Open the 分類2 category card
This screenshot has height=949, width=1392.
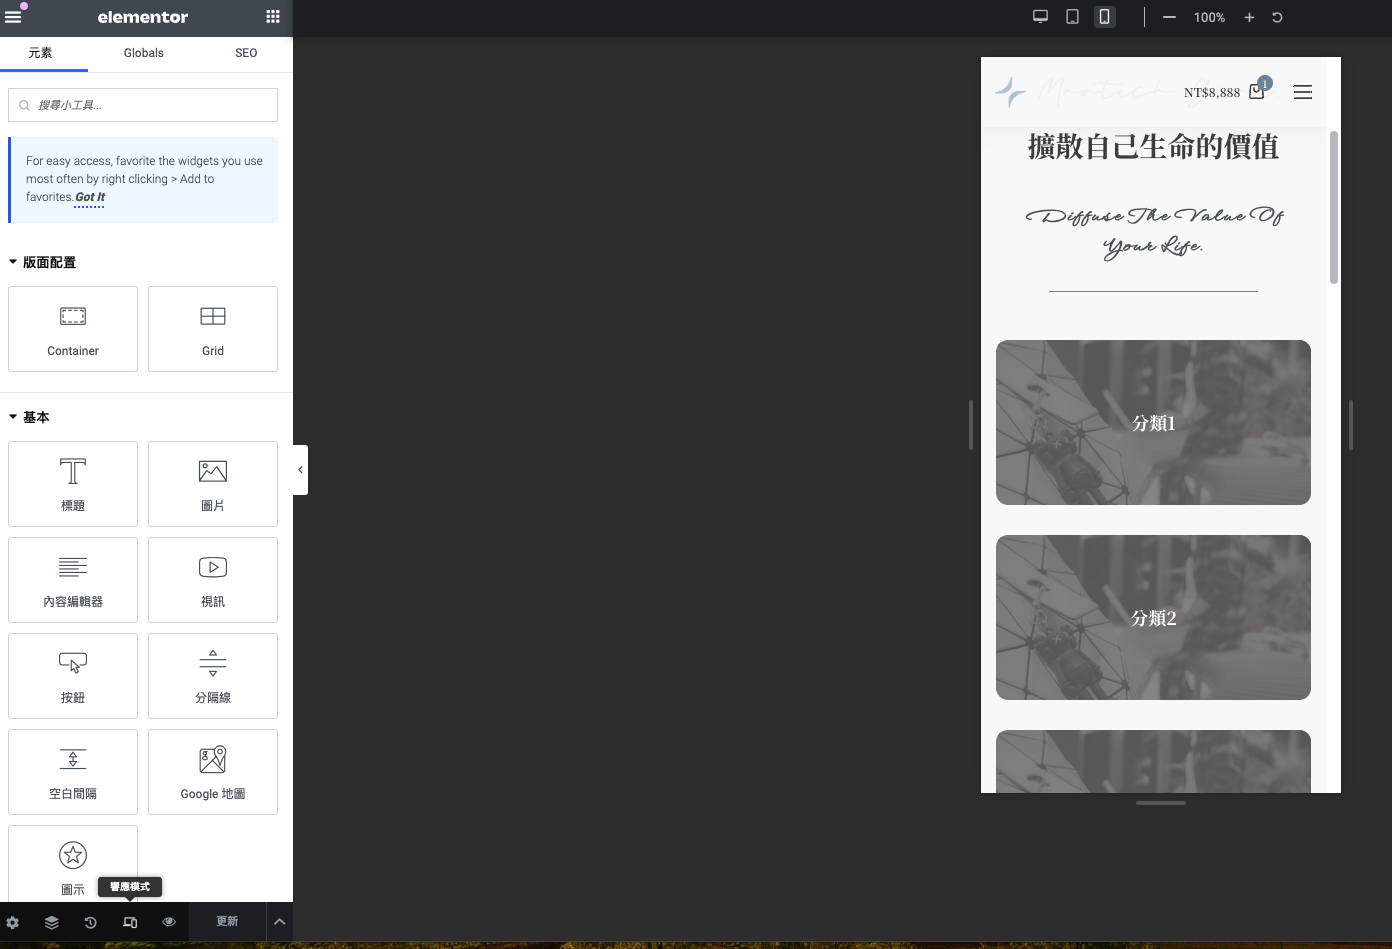click(1153, 617)
